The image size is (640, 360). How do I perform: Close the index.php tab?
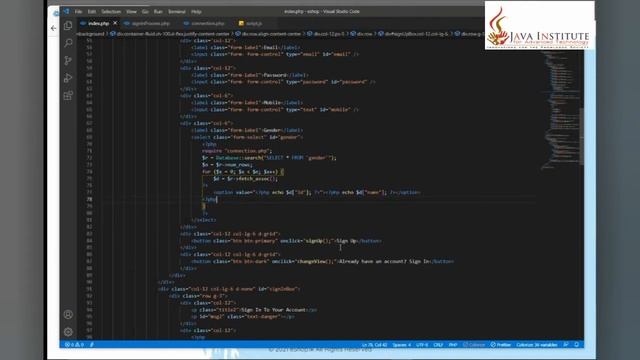[115, 23]
